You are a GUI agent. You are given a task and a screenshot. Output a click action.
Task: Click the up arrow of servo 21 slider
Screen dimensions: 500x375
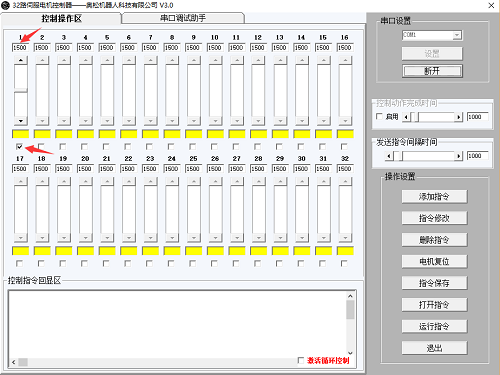[x=107, y=181]
